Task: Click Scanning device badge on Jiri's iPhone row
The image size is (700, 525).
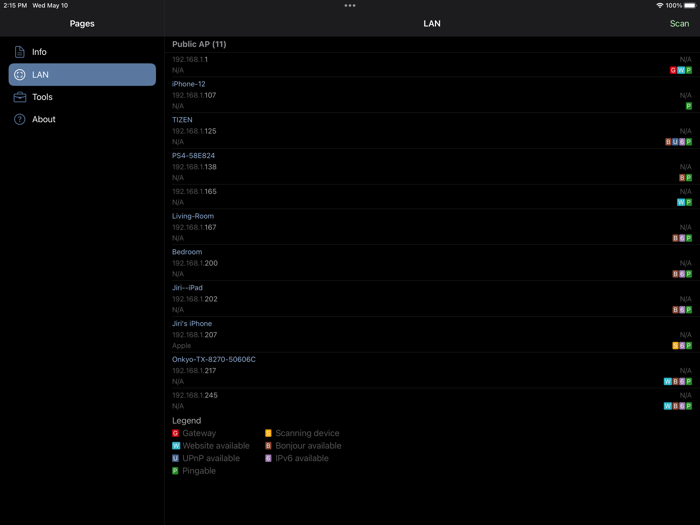Action: click(x=675, y=346)
